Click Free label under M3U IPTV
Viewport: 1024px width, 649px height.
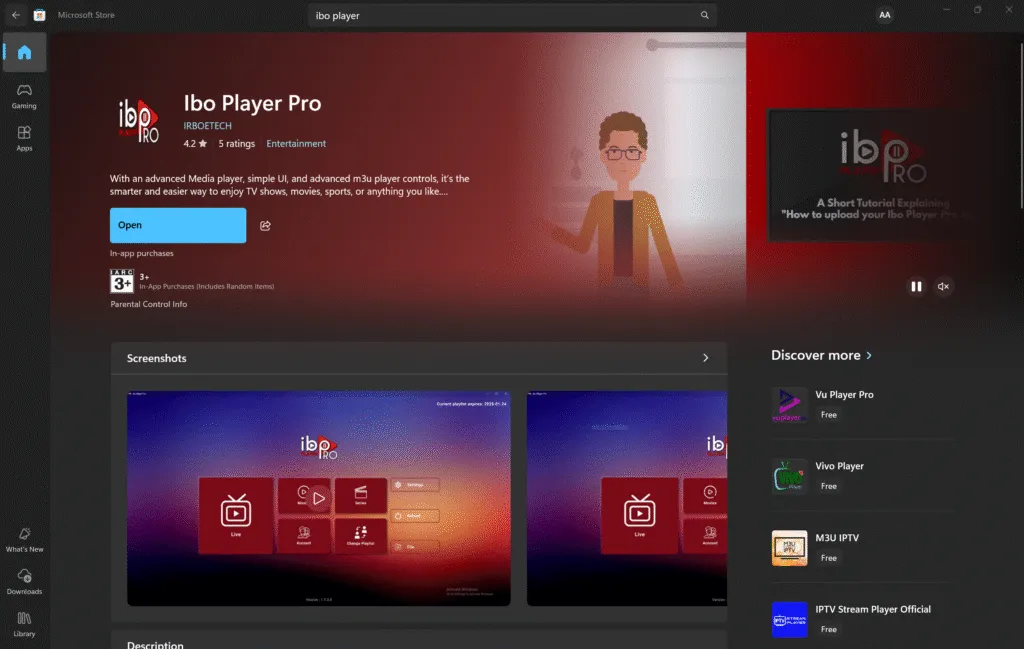829,558
